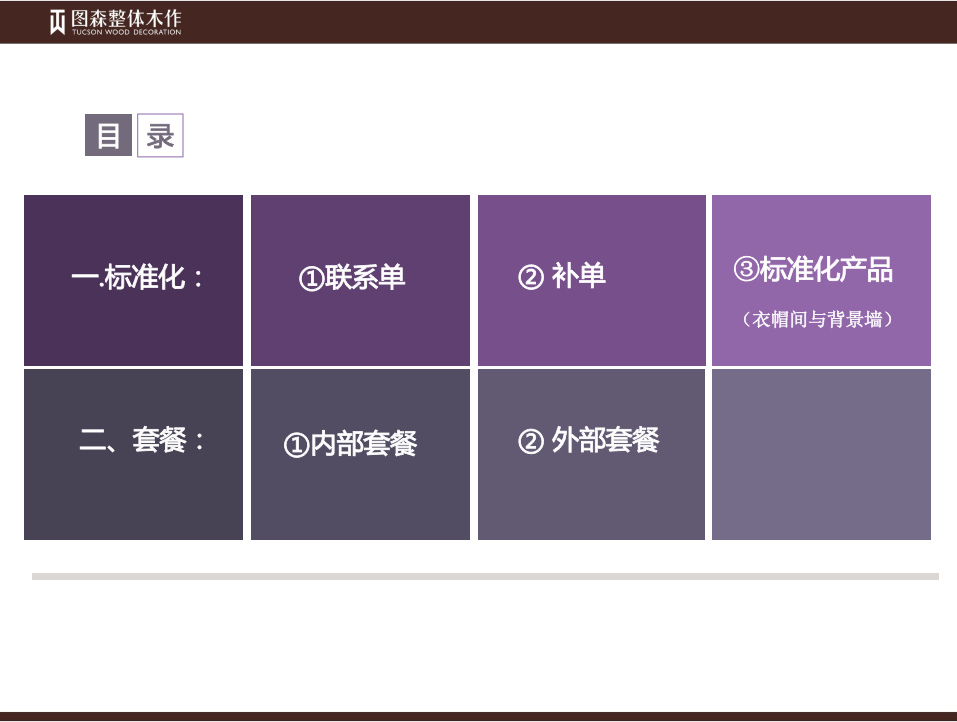The image size is (957, 722).
Task: Click the circled ③ before 标准化产品
Action: click(x=746, y=269)
